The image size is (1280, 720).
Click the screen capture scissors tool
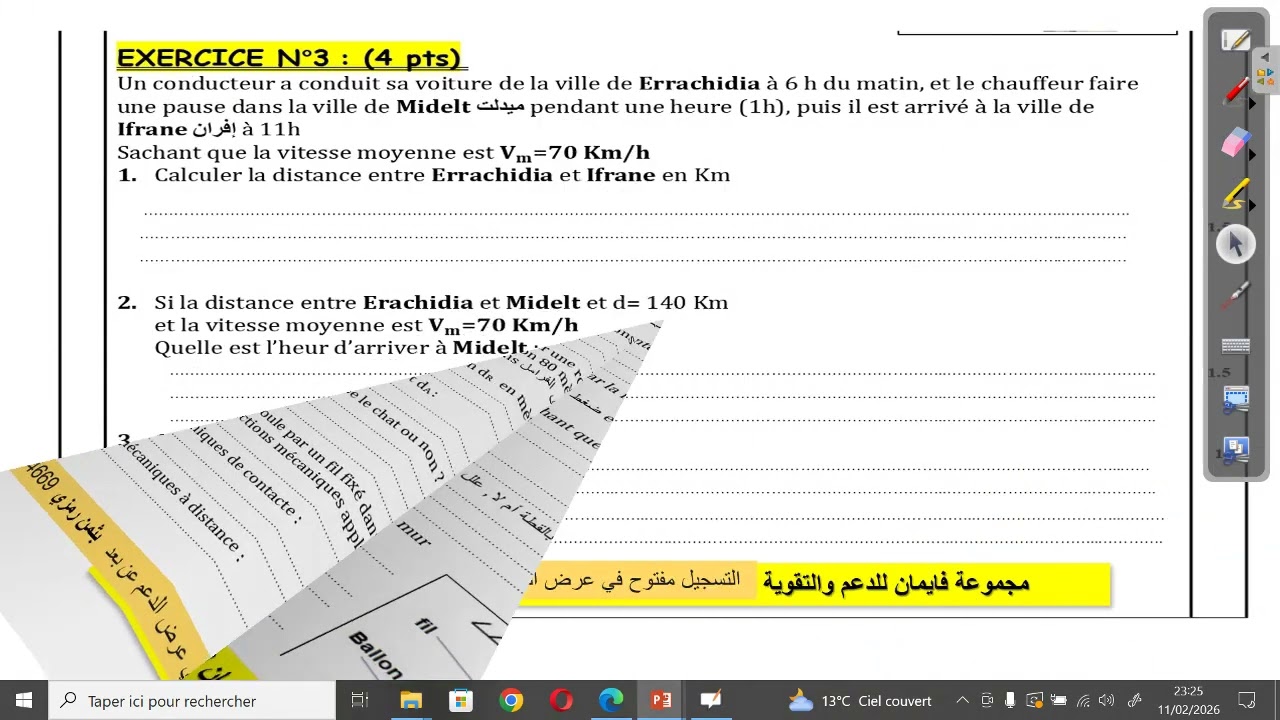(1235, 398)
